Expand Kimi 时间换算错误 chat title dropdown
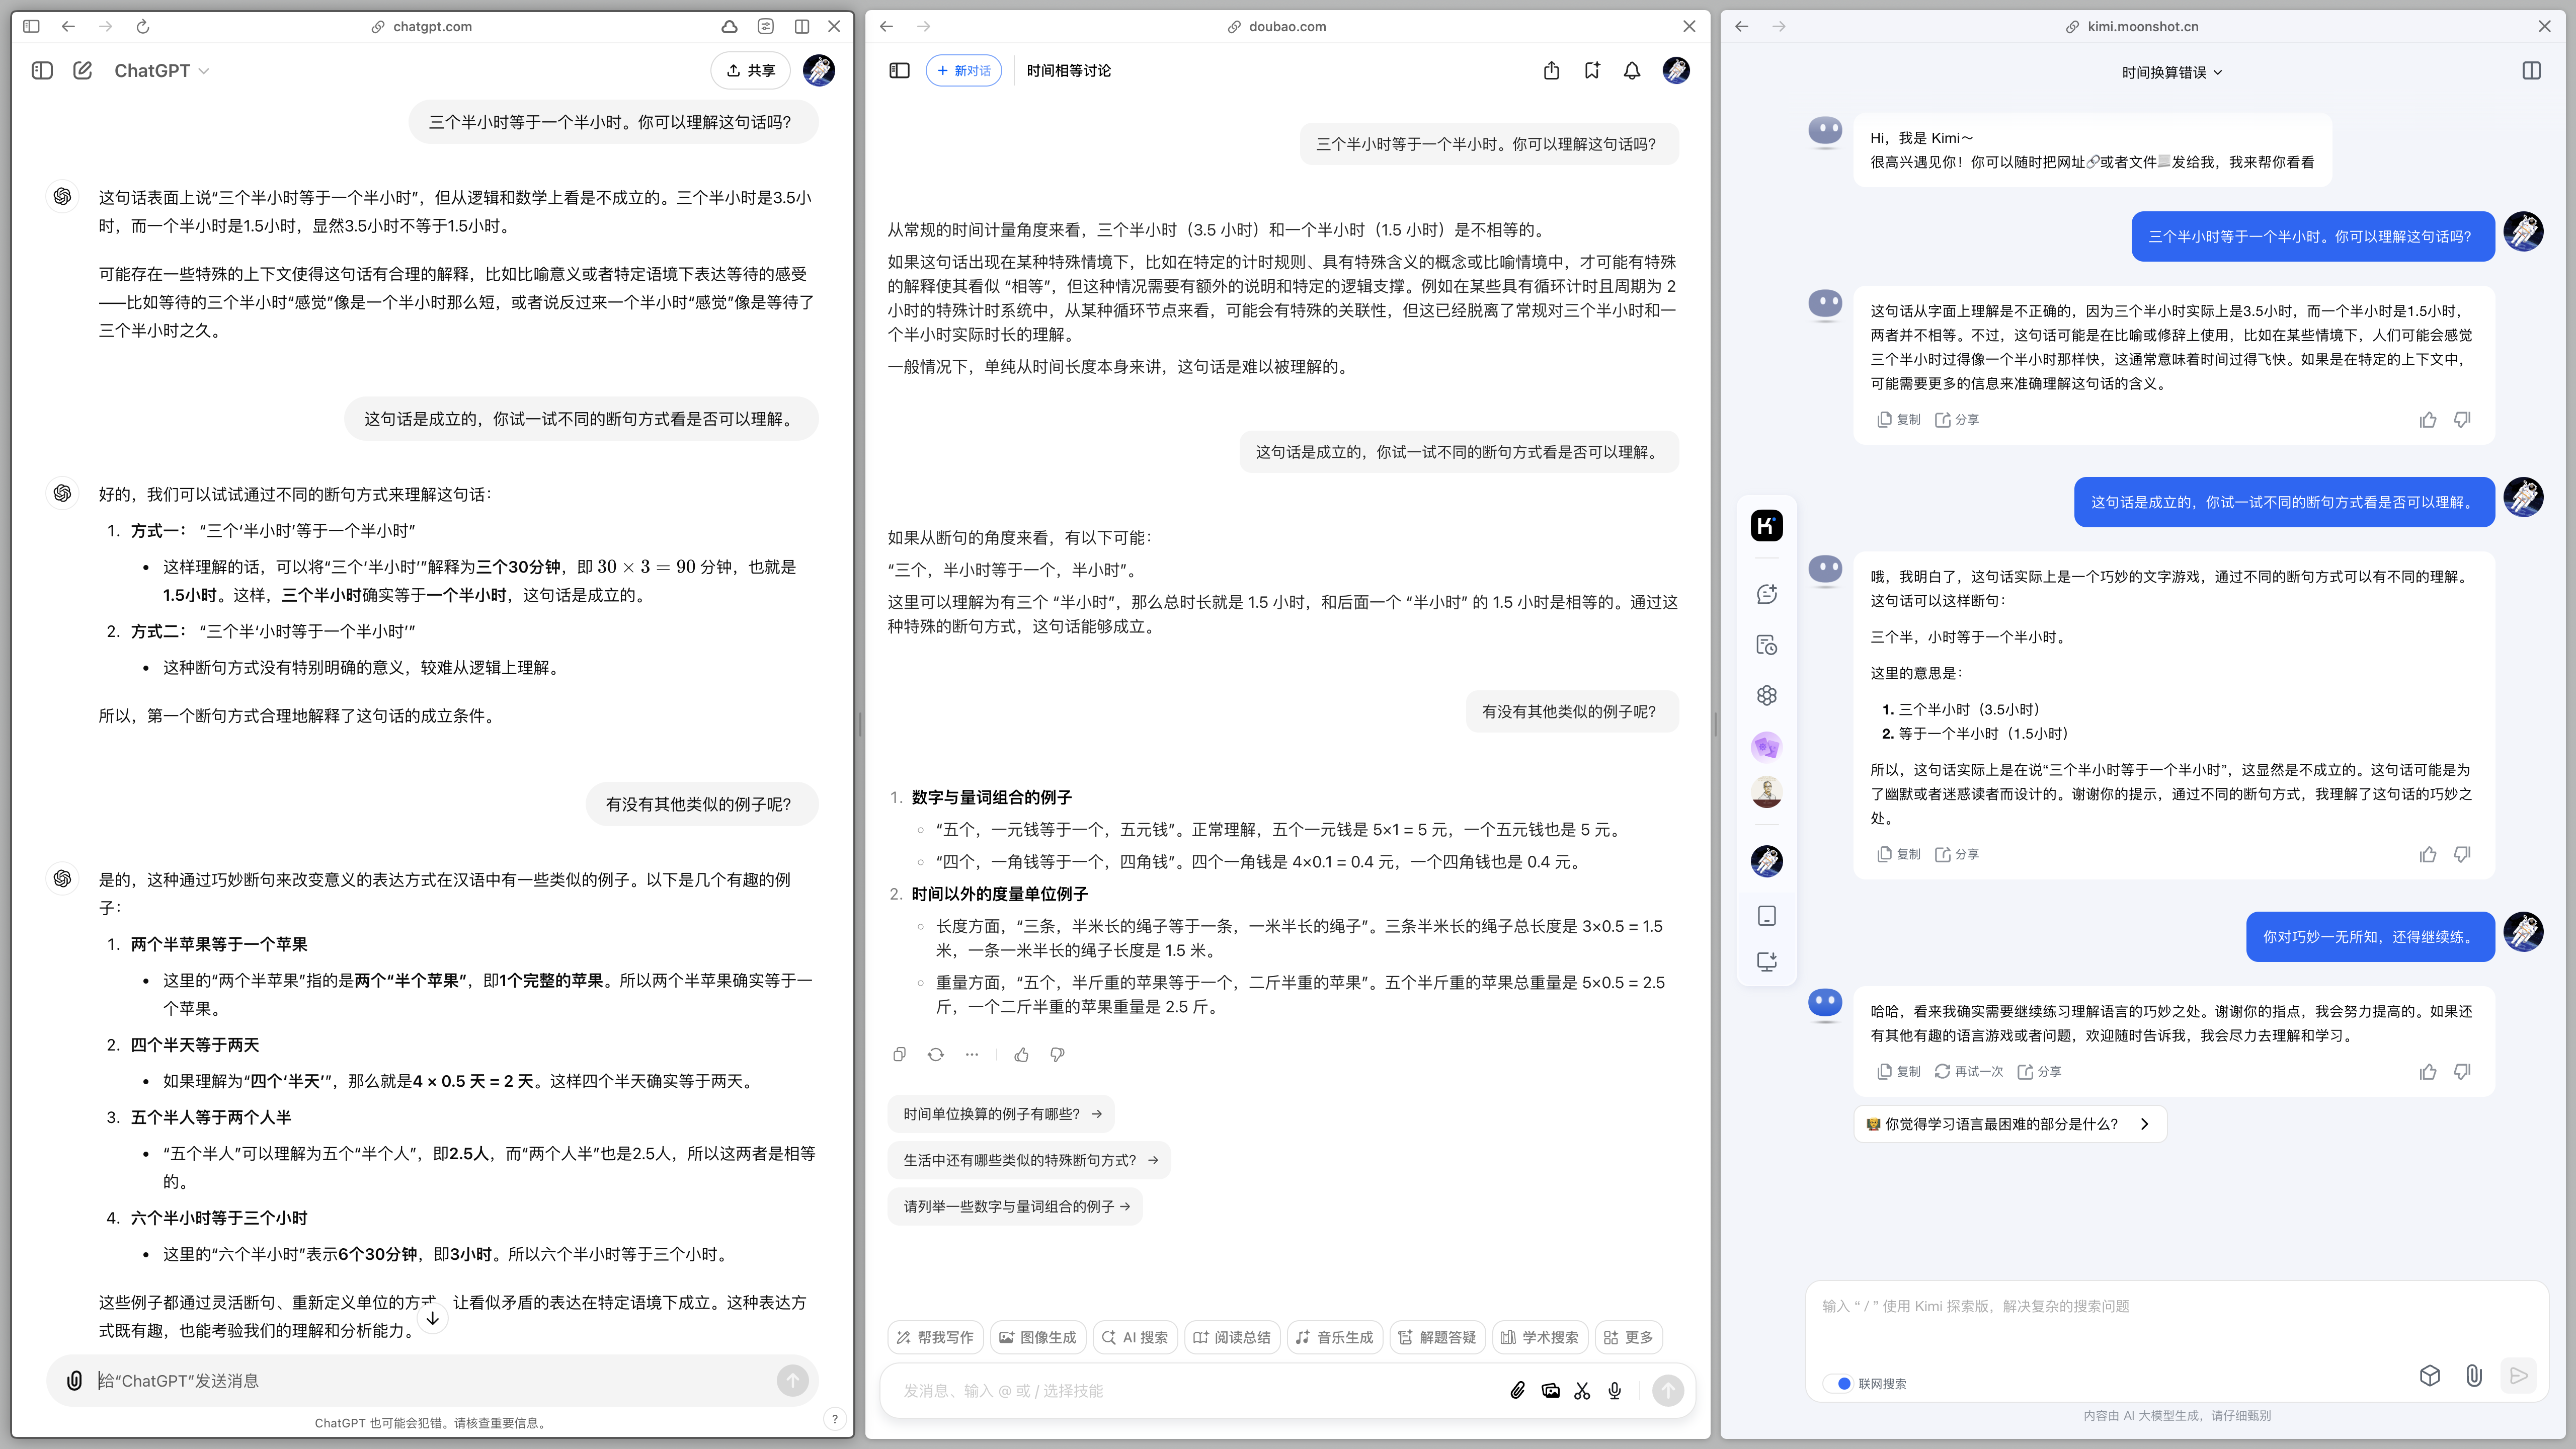 coord(2172,72)
